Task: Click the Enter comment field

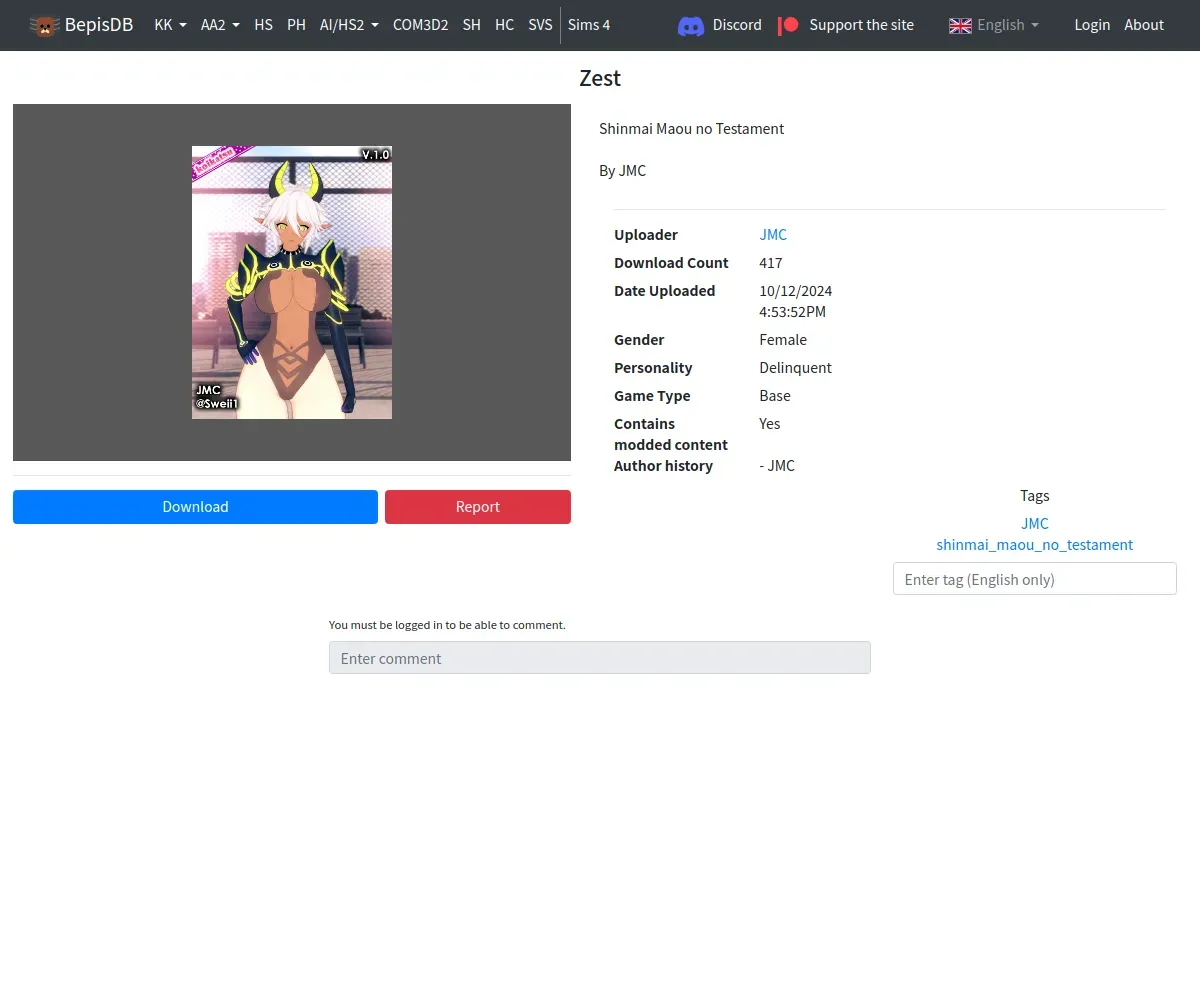Action: [x=600, y=658]
